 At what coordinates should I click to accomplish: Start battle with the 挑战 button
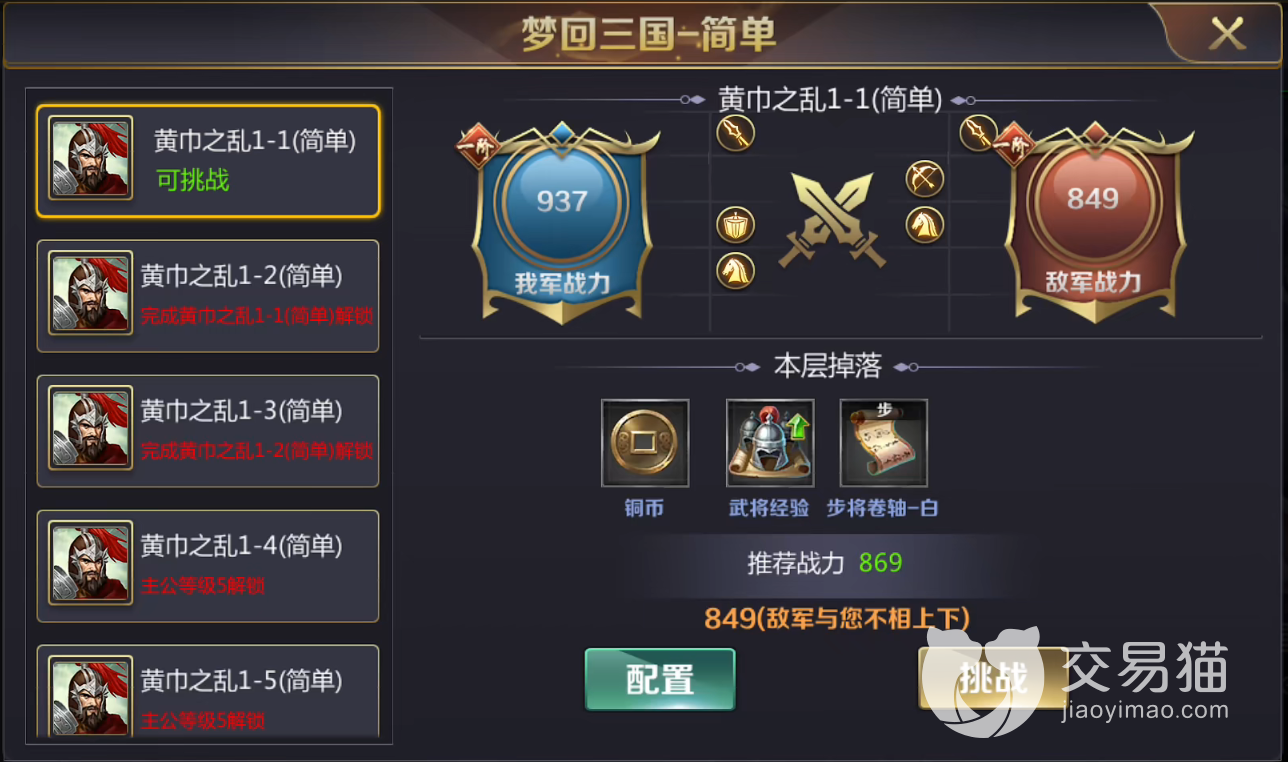point(993,679)
